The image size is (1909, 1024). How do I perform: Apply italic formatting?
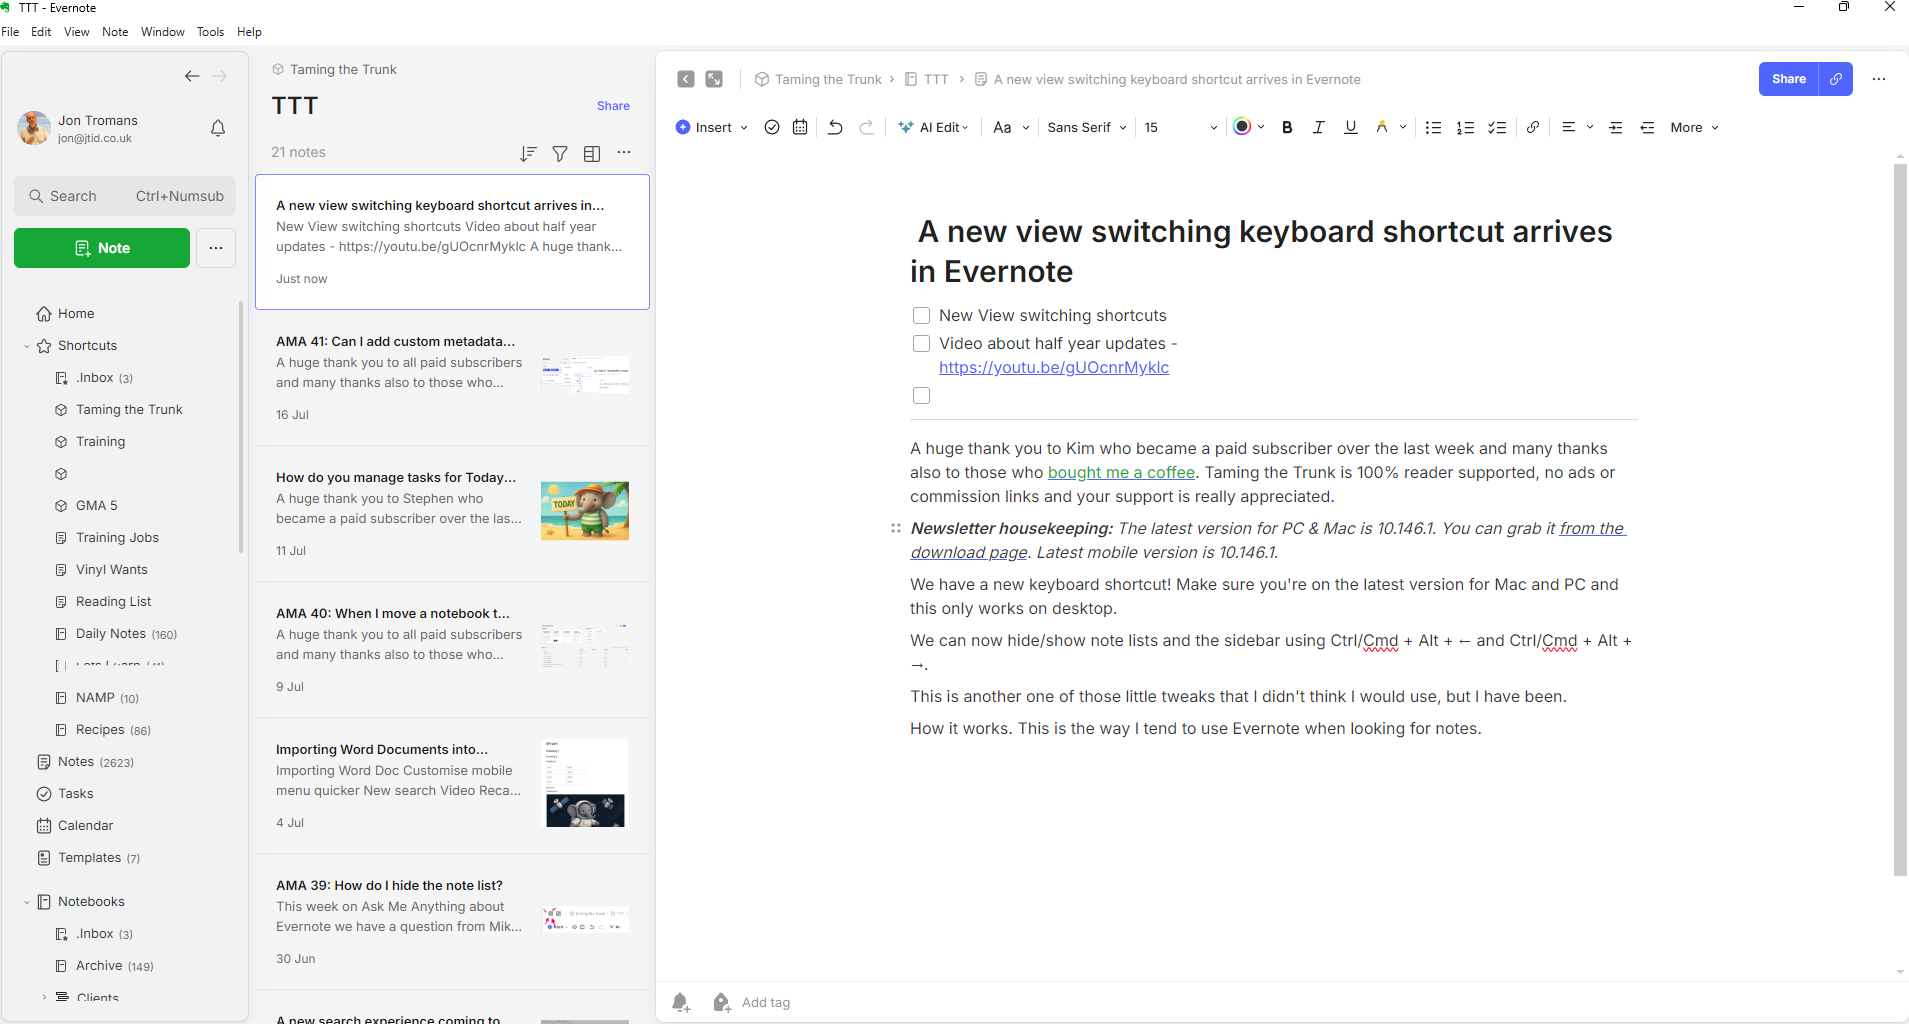pos(1319,127)
